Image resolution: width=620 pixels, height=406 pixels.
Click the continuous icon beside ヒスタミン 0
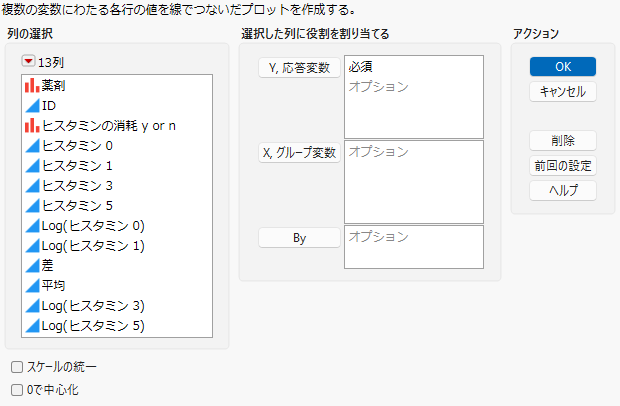(32, 145)
